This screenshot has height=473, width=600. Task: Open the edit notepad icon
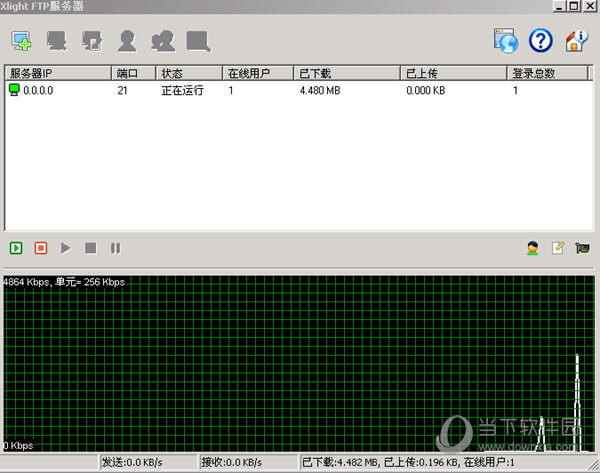coord(558,248)
